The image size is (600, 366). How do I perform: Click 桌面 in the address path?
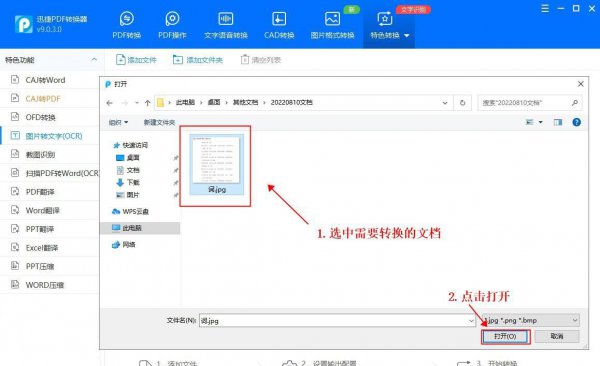click(214, 102)
